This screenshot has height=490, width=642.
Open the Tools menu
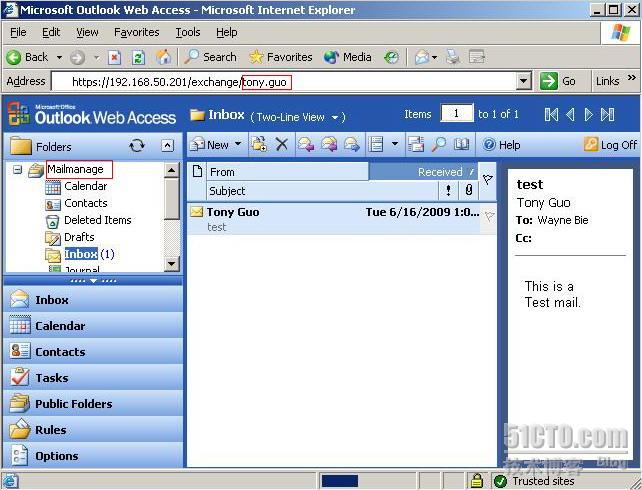pos(188,32)
